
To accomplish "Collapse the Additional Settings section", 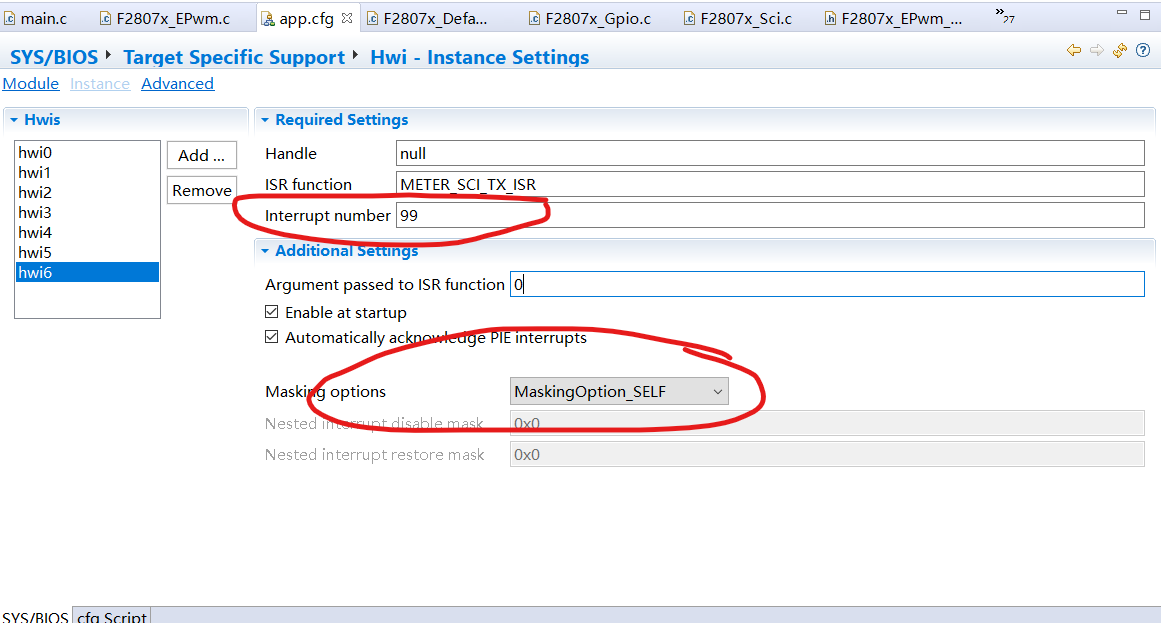I will coord(265,251).
